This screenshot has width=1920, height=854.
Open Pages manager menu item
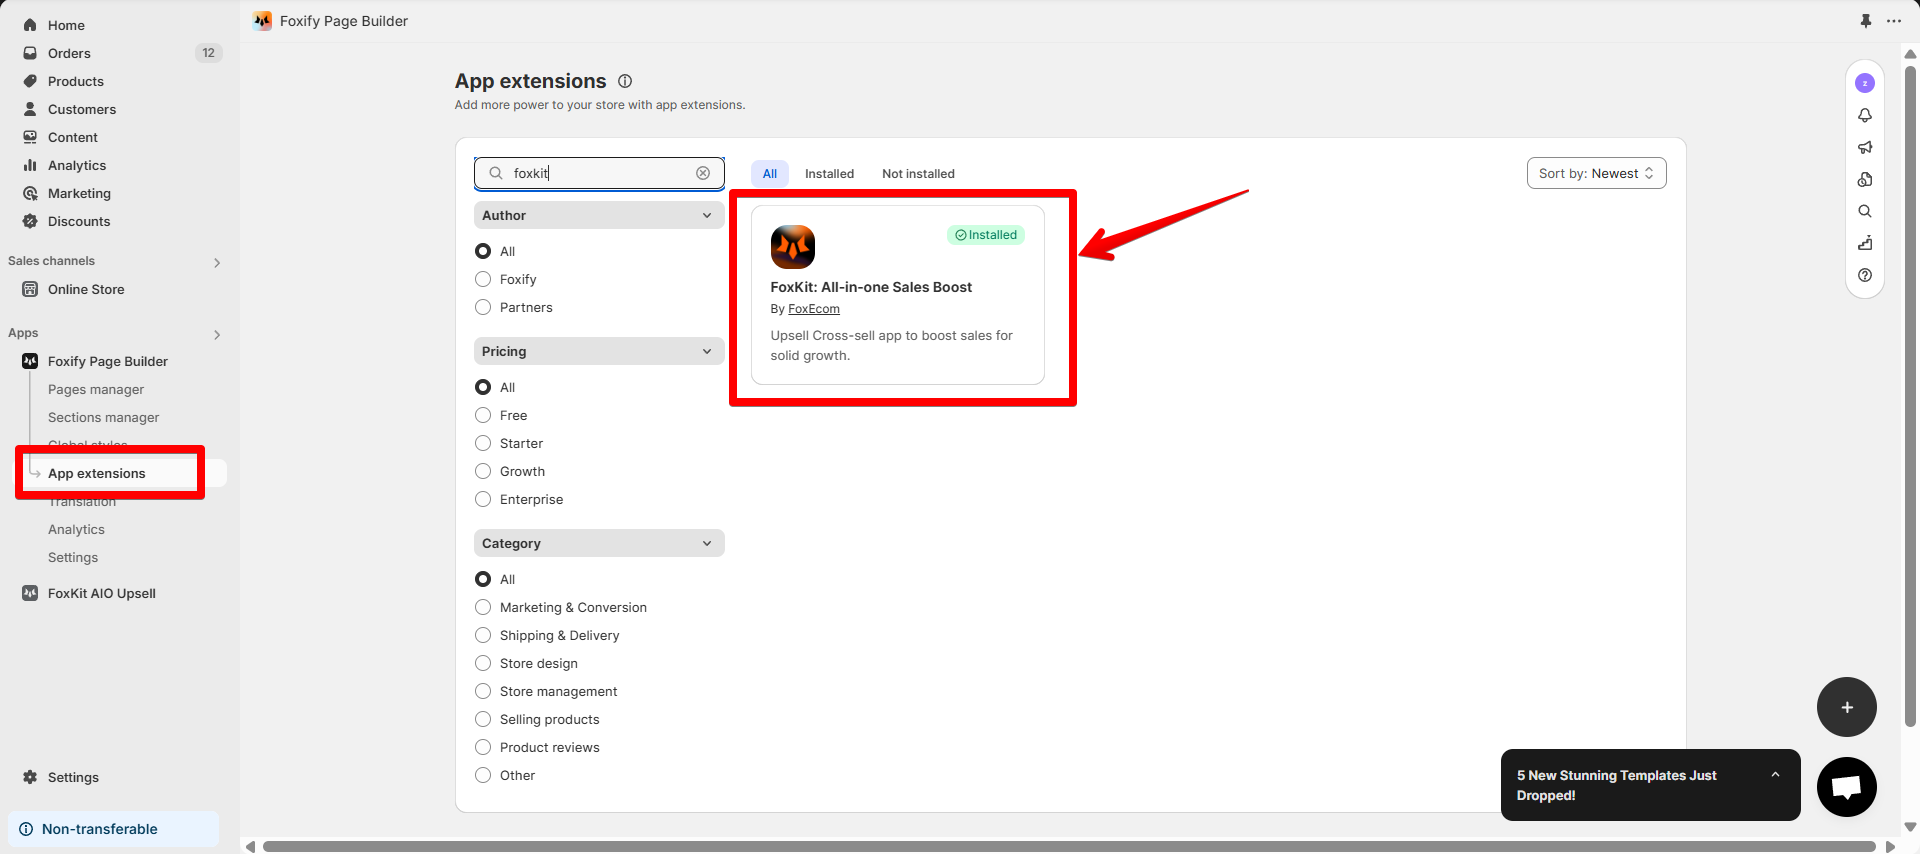point(96,389)
